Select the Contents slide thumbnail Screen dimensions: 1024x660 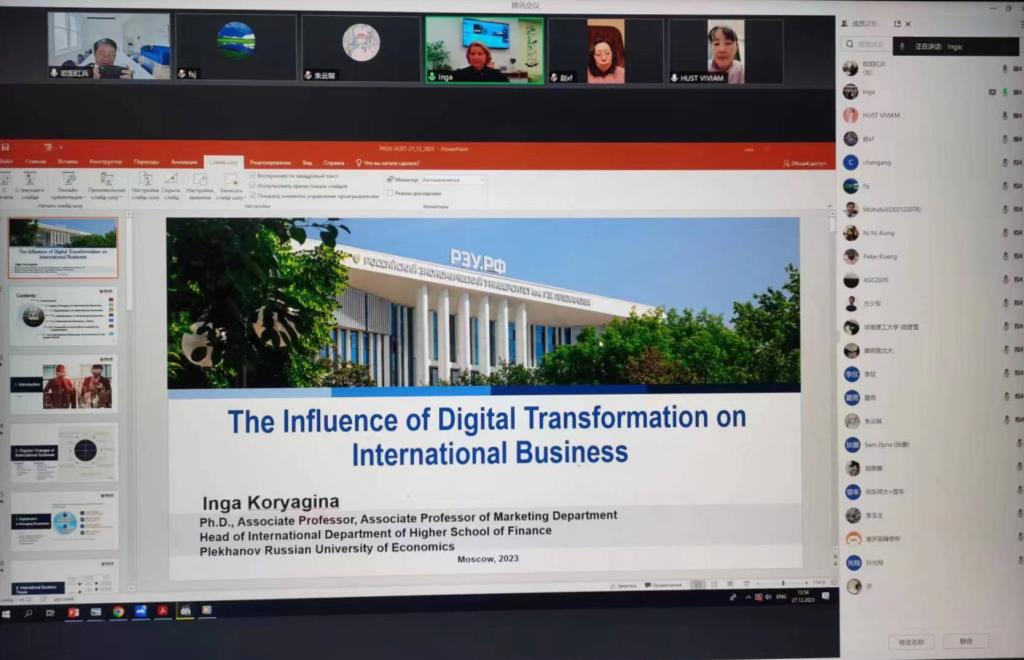point(63,316)
